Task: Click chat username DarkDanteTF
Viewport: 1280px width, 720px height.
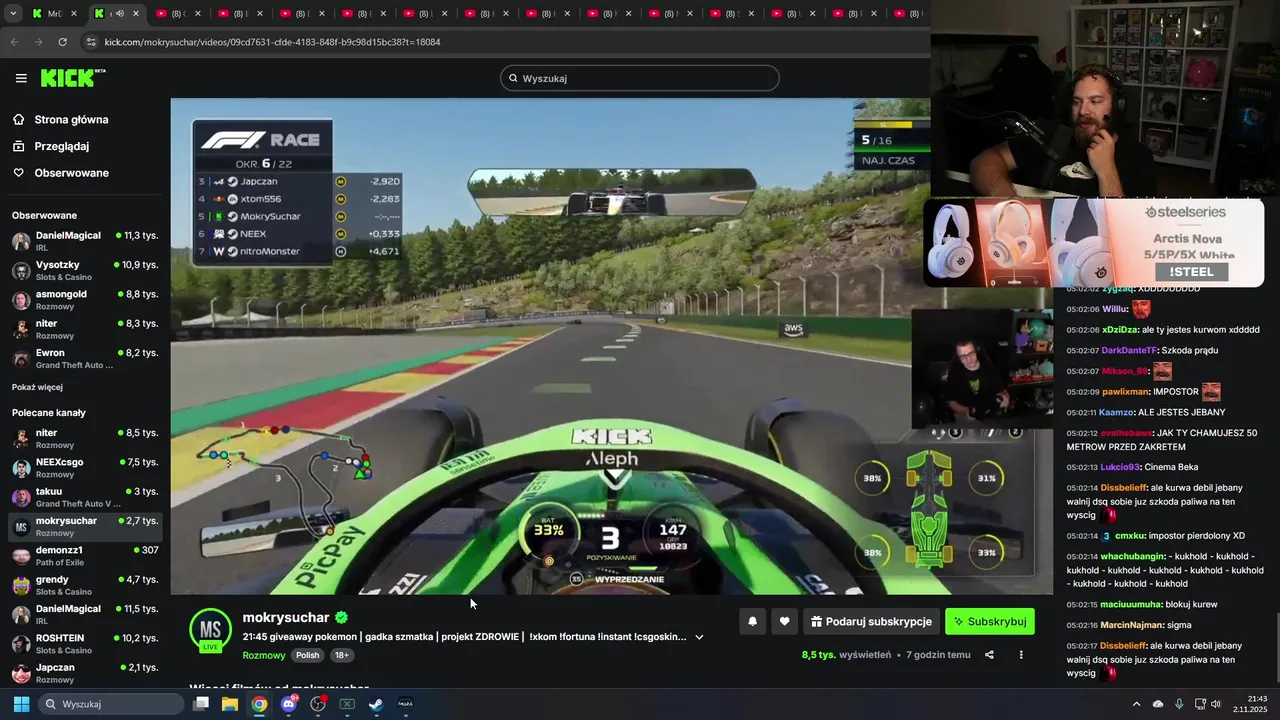Action: pos(1129,351)
